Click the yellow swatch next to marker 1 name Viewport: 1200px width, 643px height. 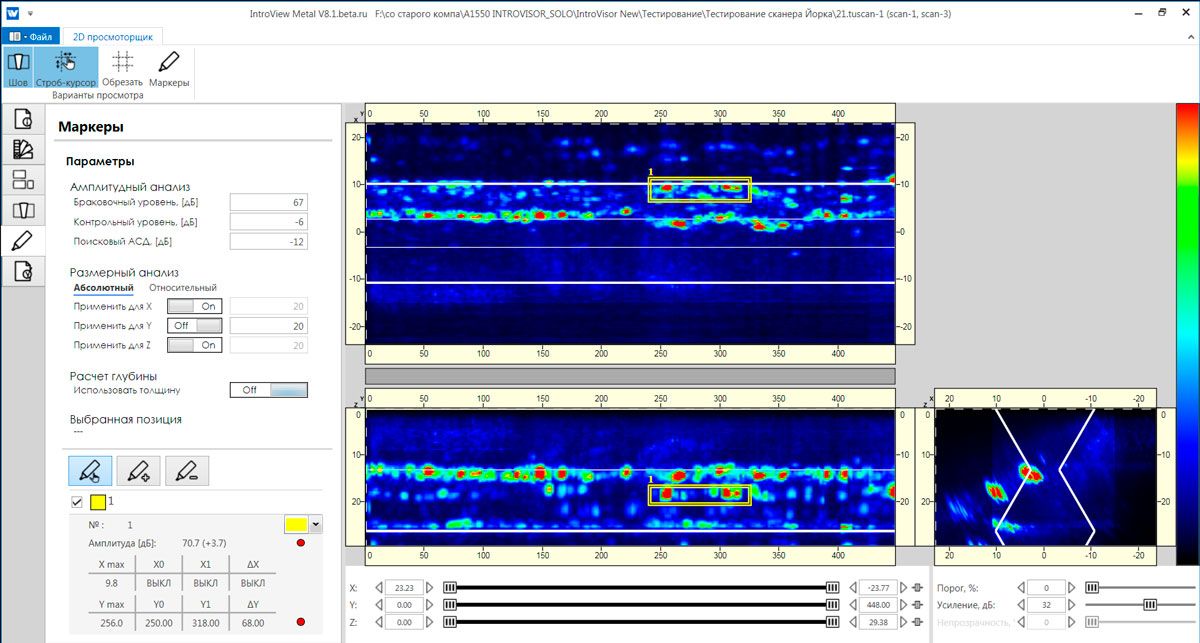point(98,502)
